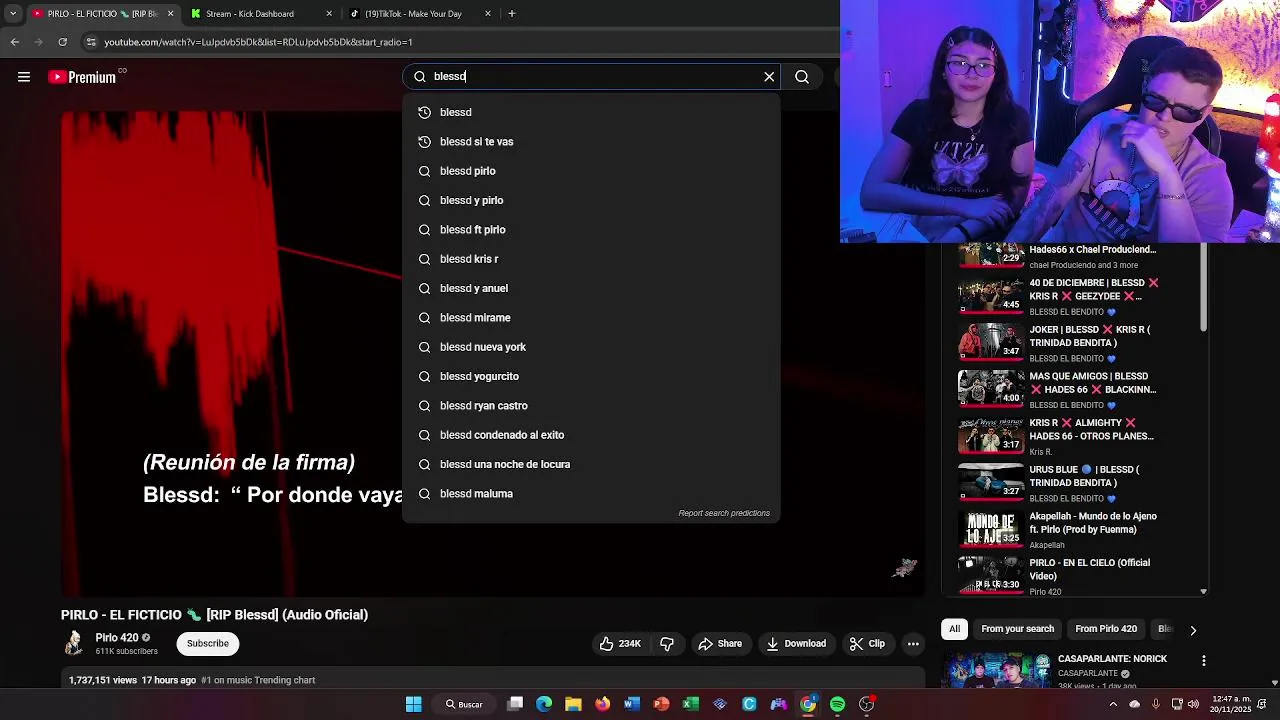Select suggestion 'blessd y pirlo'

(591, 200)
